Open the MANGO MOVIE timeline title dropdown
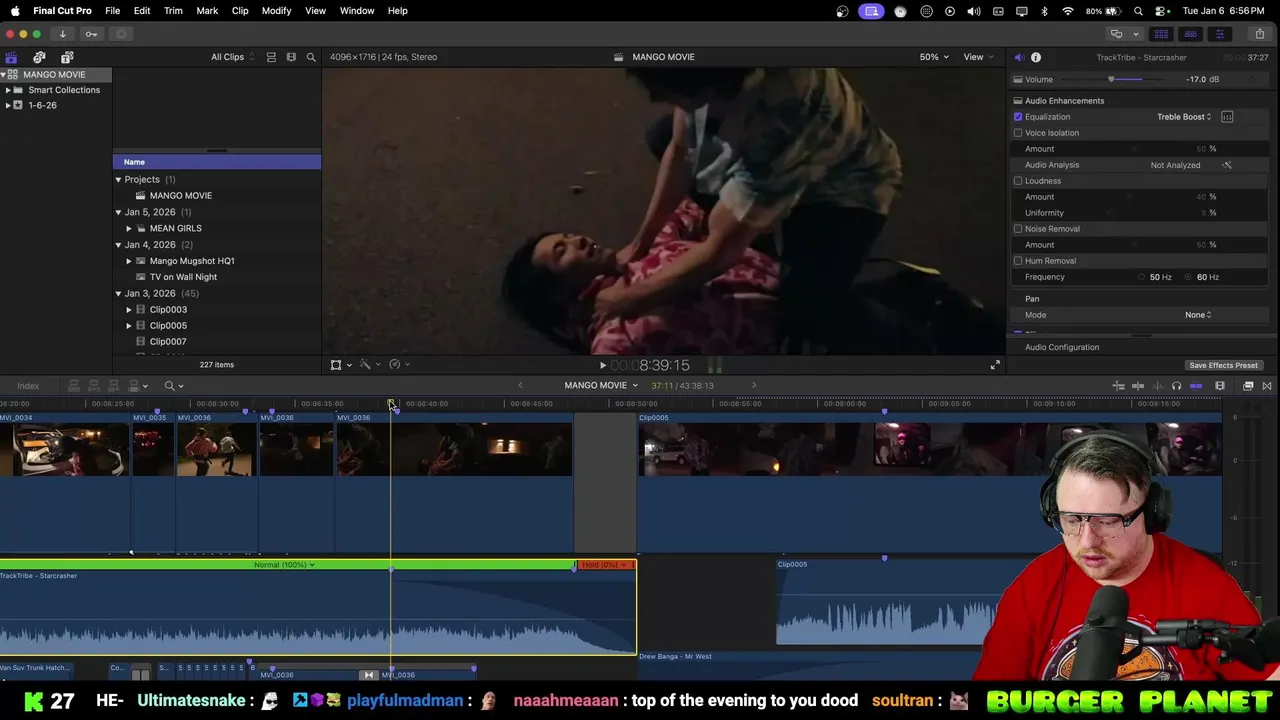This screenshot has width=1280, height=720. pyautogui.click(x=601, y=386)
